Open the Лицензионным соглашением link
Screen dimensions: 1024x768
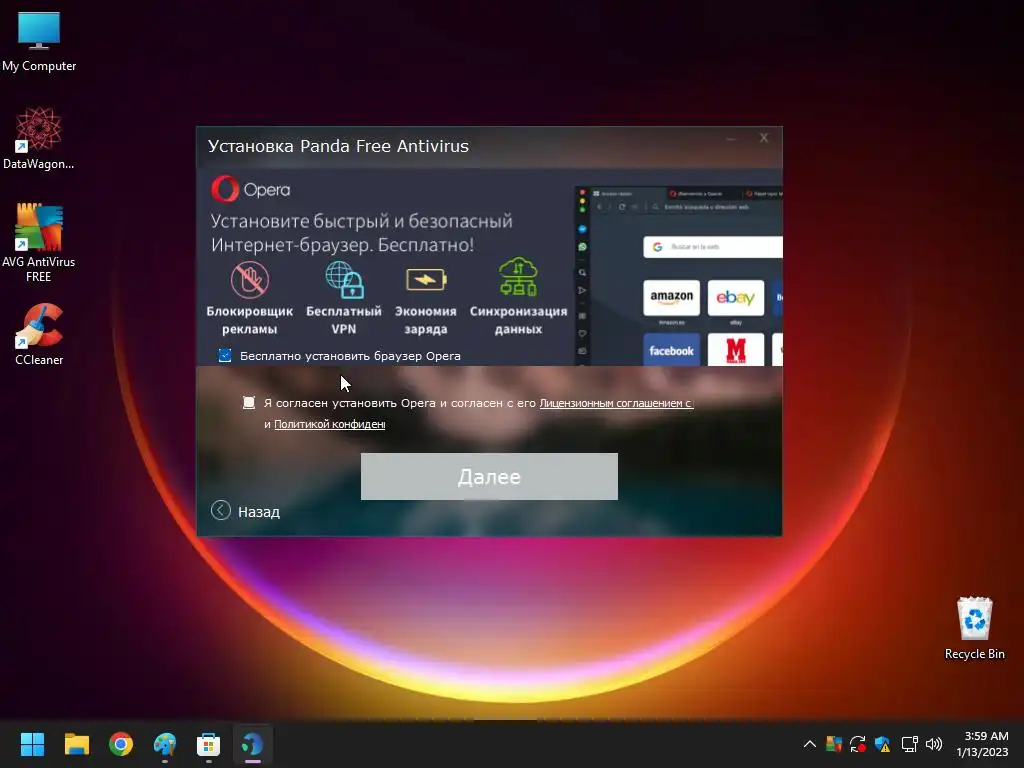(616, 403)
